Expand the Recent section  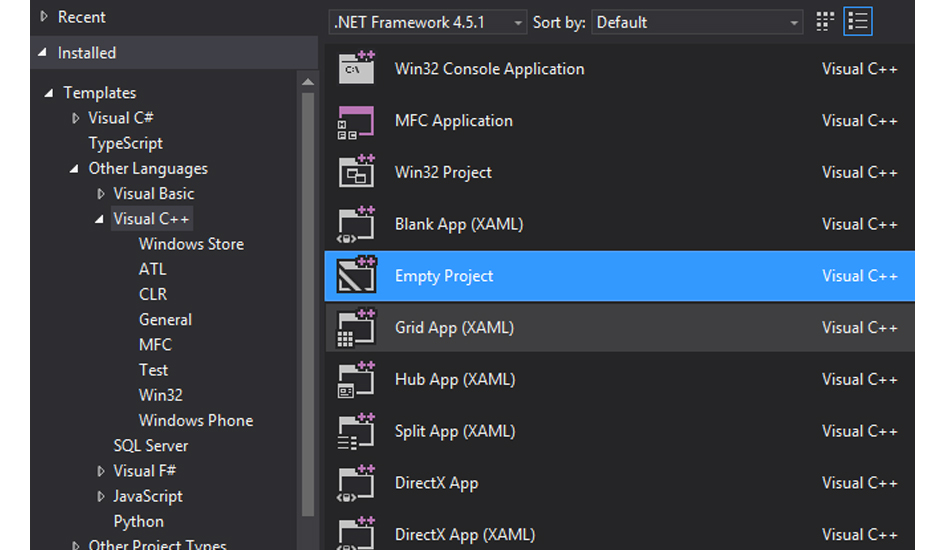pyautogui.click(x=44, y=16)
